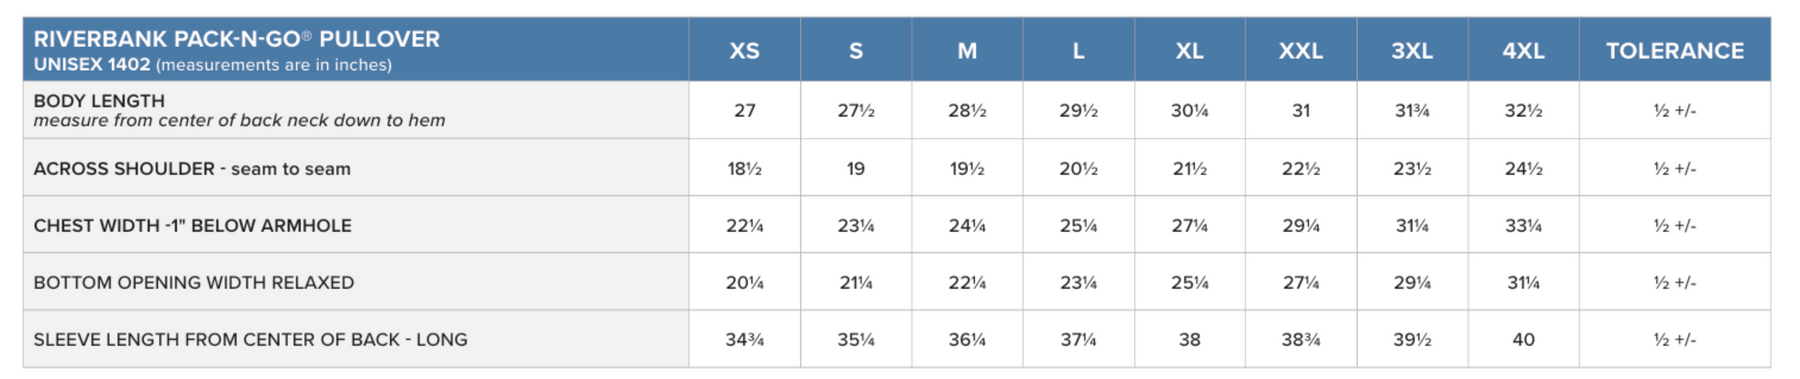Image resolution: width=1800 pixels, height=379 pixels.
Task: Select the CHEST WIDTH row label
Action: 192,226
